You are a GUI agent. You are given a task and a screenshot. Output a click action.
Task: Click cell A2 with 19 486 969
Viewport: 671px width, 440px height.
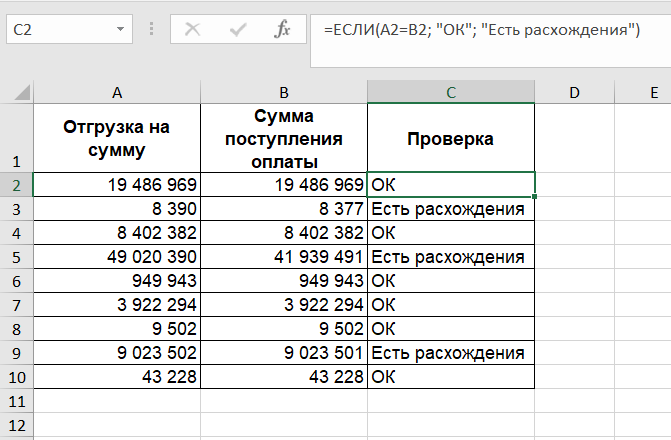[117, 185]
